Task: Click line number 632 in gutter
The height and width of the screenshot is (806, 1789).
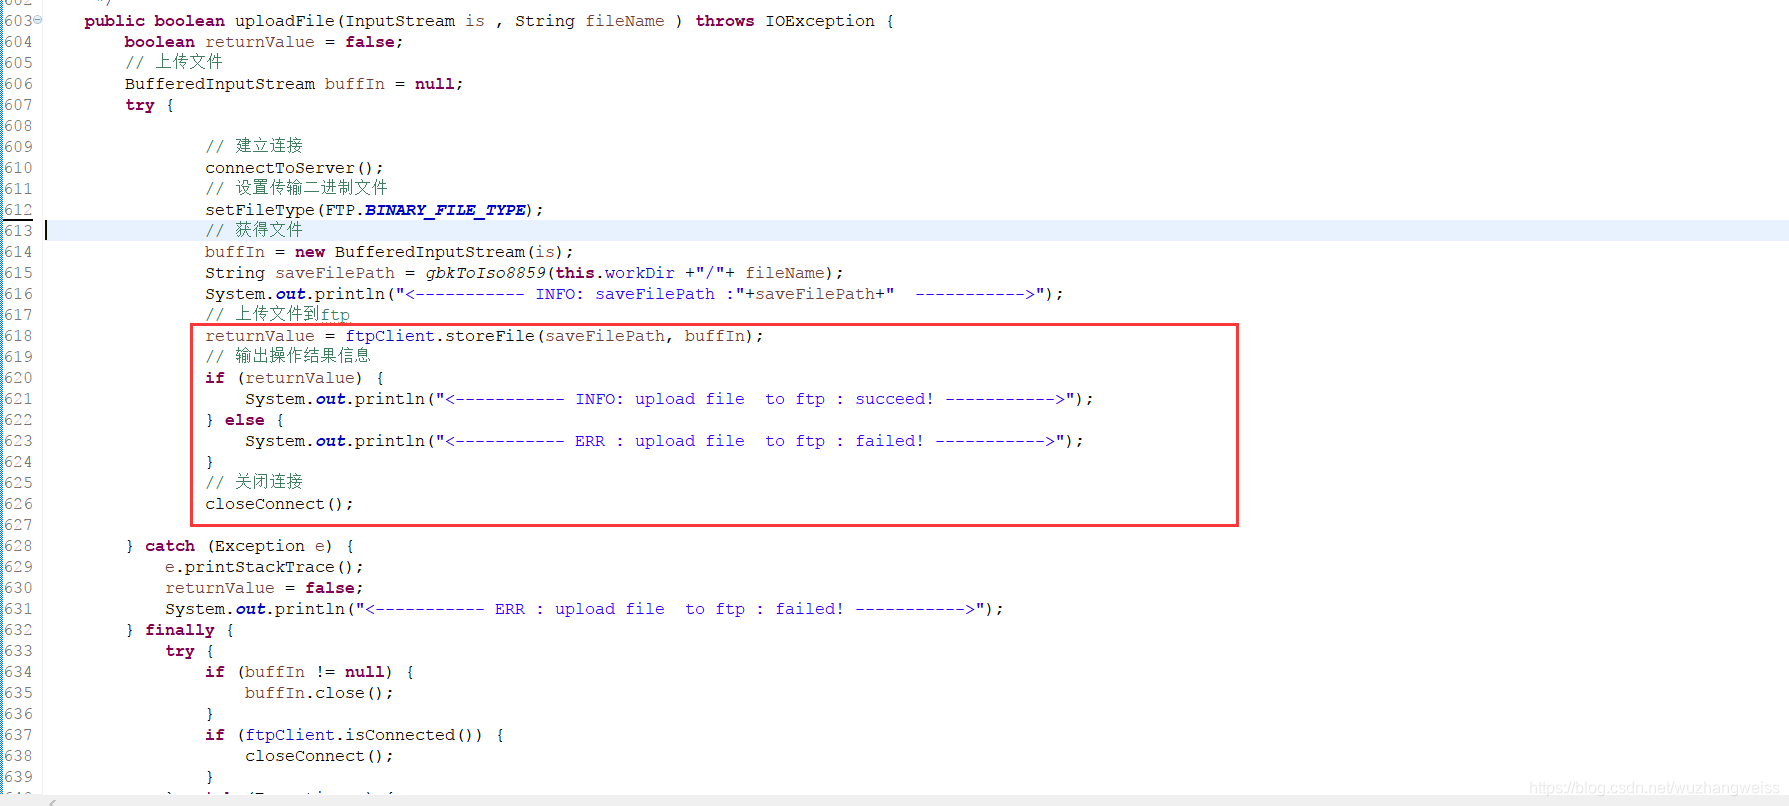Action: point(18,630)
